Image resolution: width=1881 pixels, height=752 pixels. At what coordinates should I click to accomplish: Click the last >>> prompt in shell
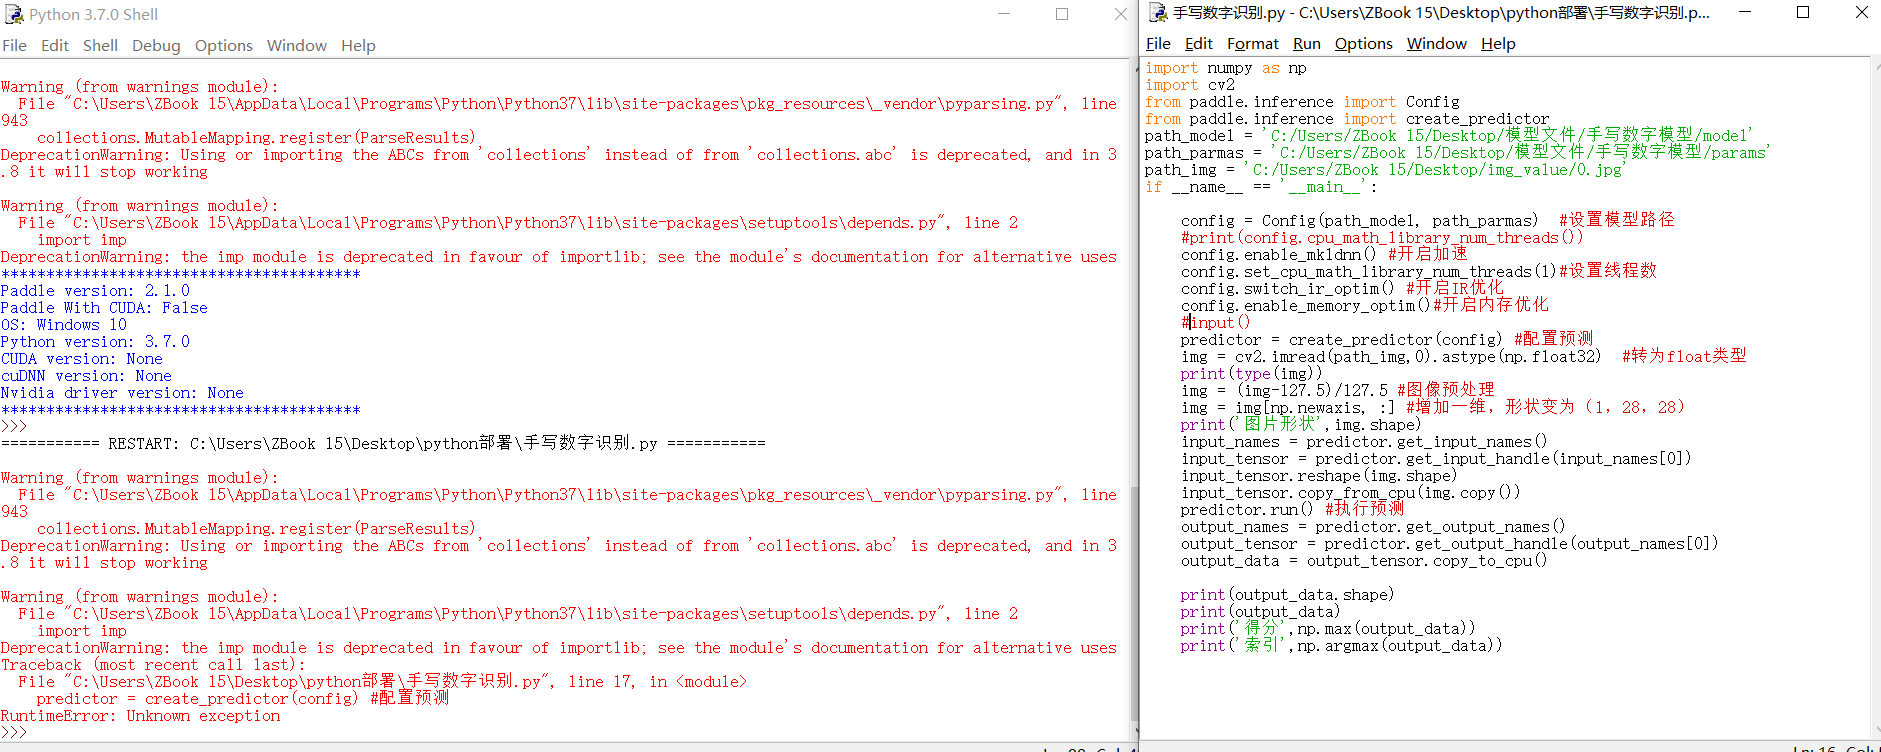click(x=14, y=733)
